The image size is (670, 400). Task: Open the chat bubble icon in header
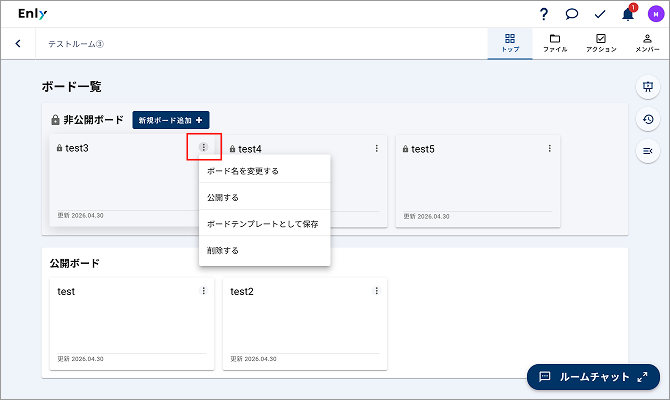coord(571,14)
